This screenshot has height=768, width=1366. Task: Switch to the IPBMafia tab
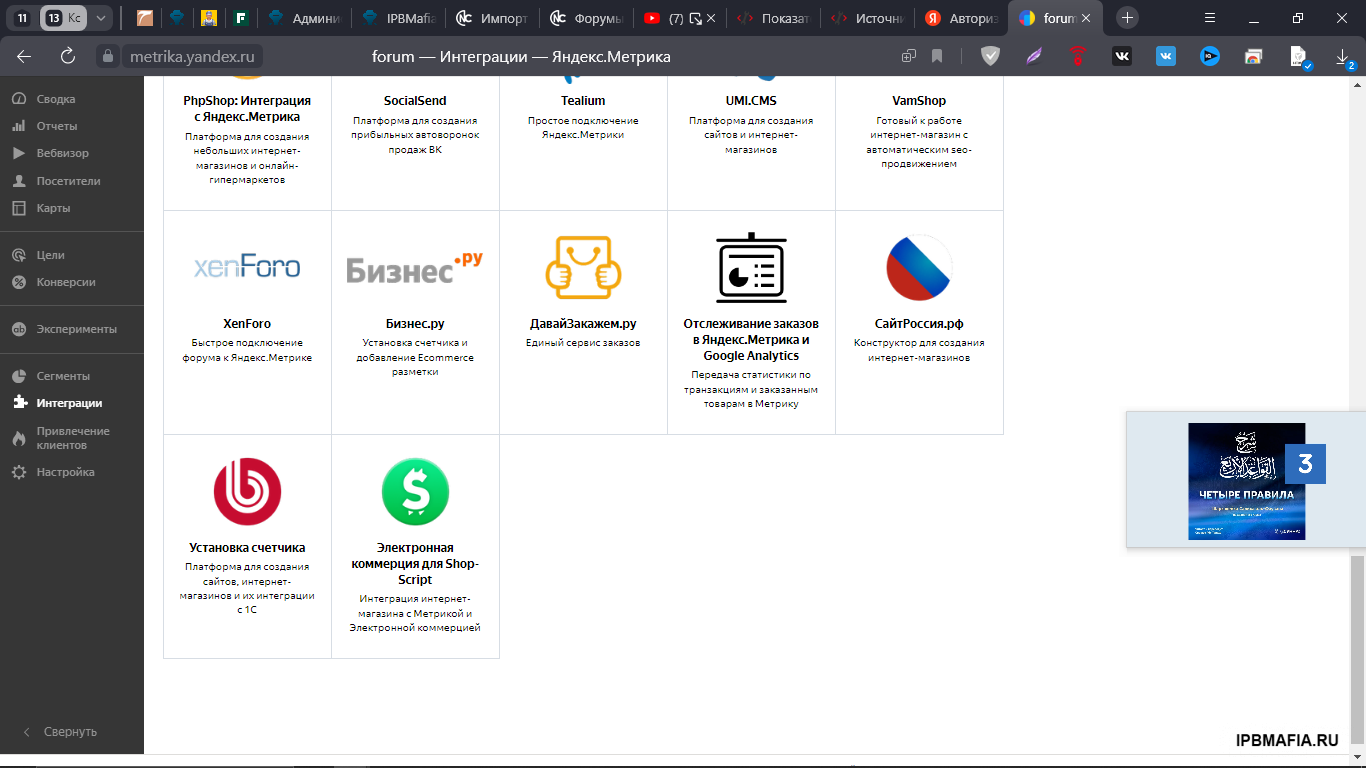pos(397,18)
